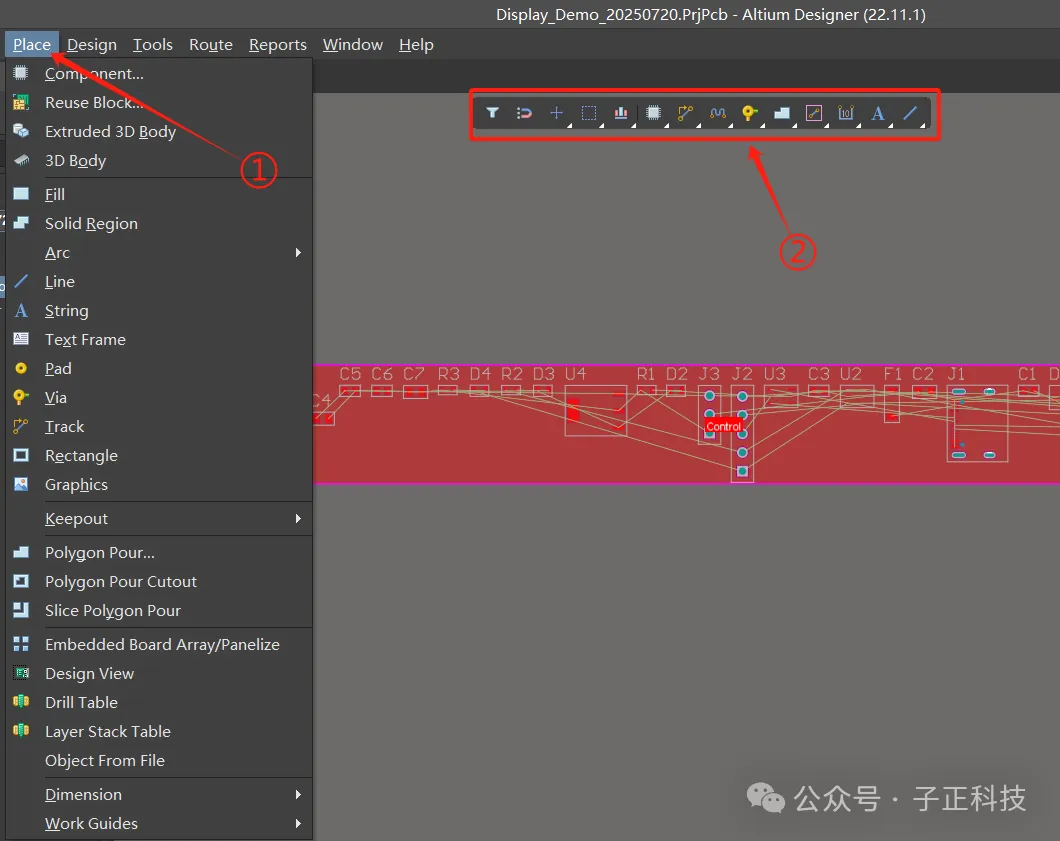Click the place string 'A' icon in Active Bar
The width and height of the screenshot is (1060, 841).
pos(878,113)
